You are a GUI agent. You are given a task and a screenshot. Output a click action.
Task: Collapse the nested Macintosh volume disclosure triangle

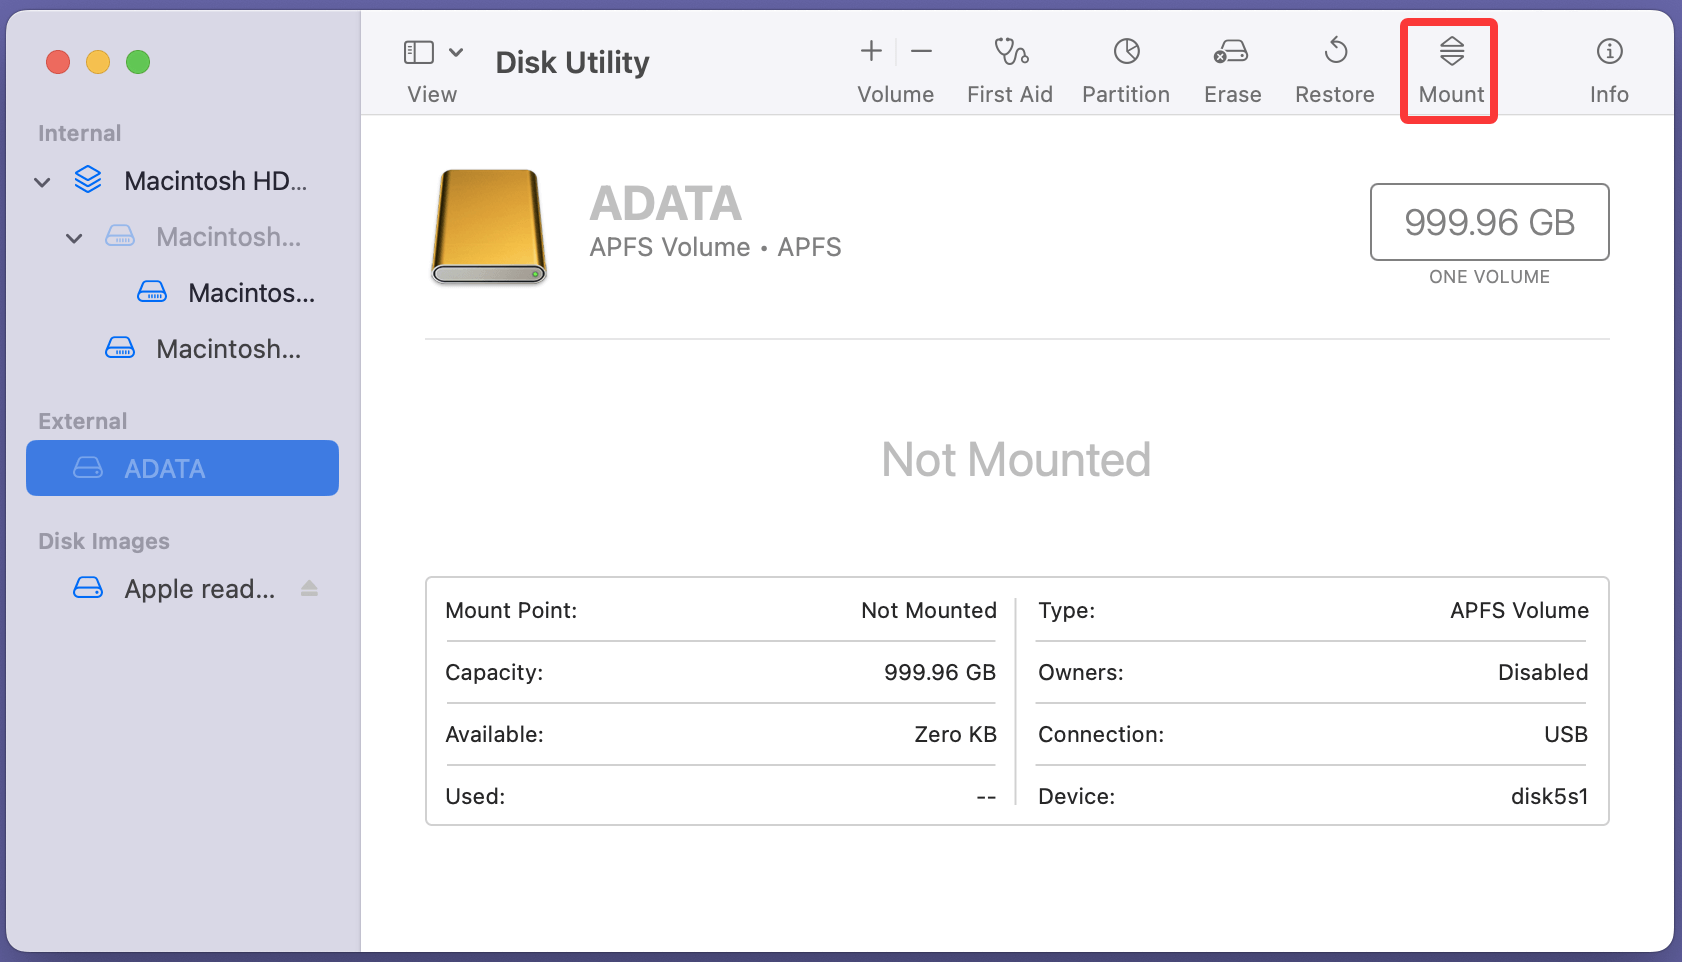pyautogui.click(x=73, y=238)
